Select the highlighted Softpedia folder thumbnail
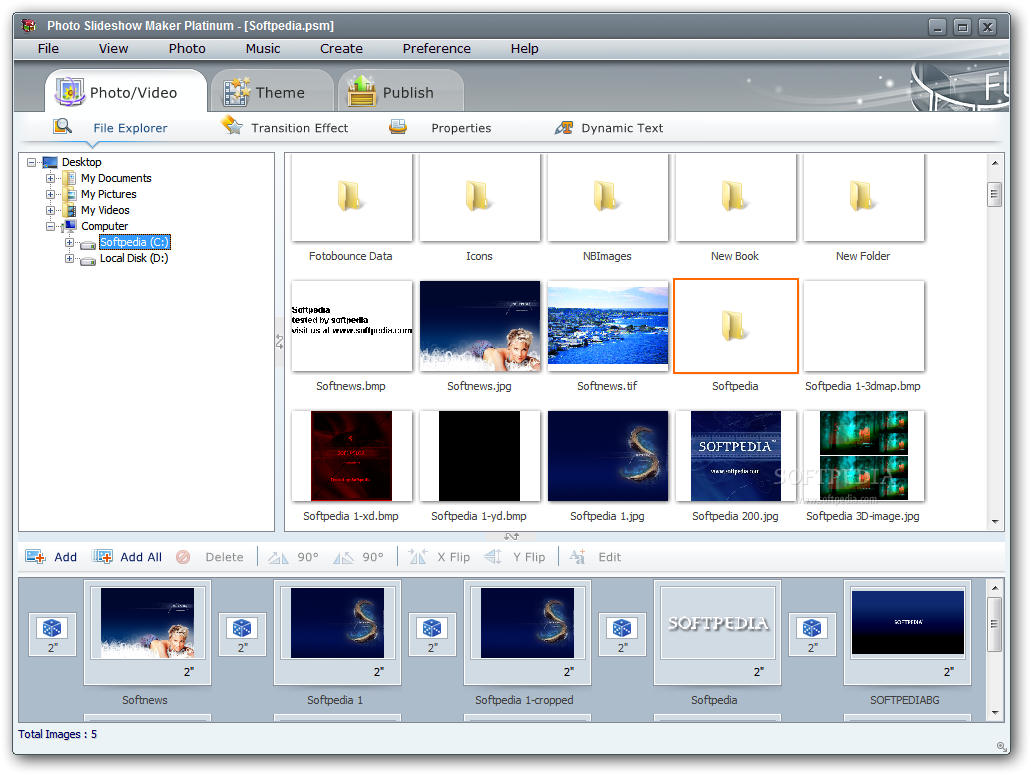The image size is (1031, 775). click(x=736, y=326)
